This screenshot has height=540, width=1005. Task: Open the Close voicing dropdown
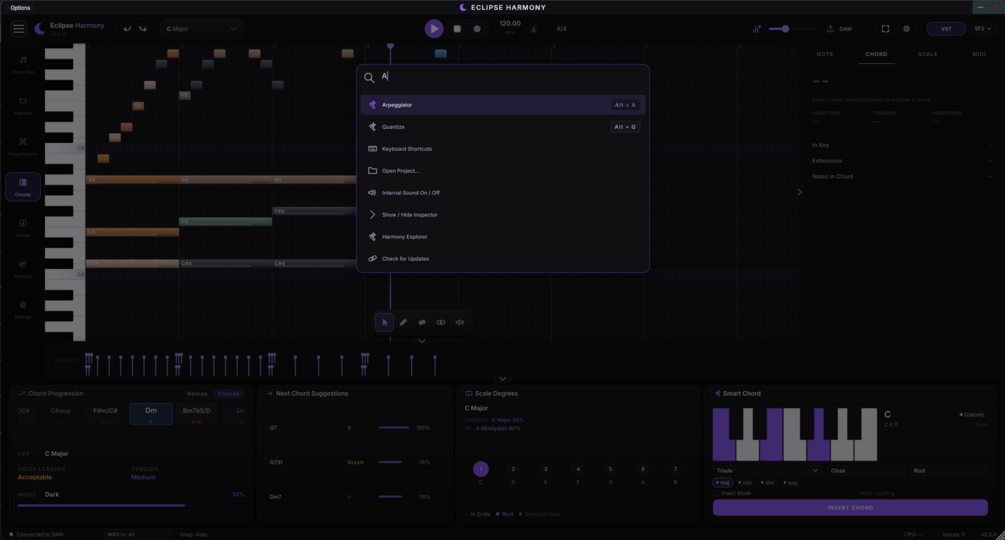pyautogui.click(x=866, y=470)
